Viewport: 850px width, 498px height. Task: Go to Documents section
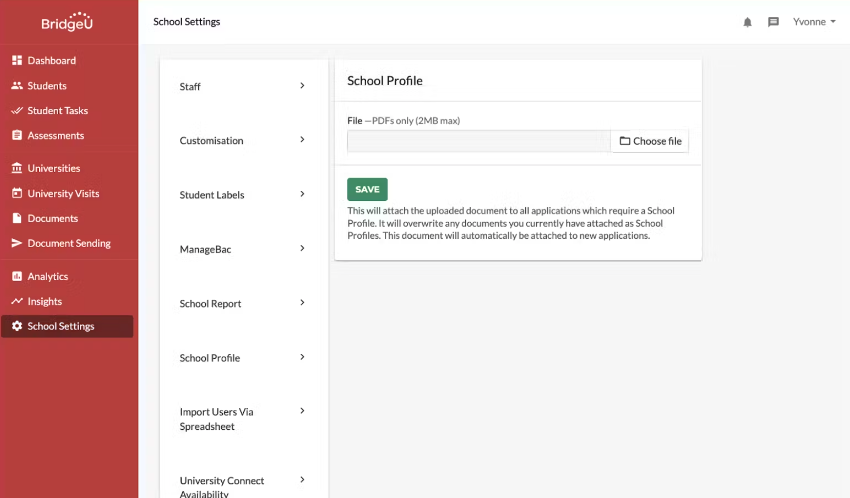[53, 218]
